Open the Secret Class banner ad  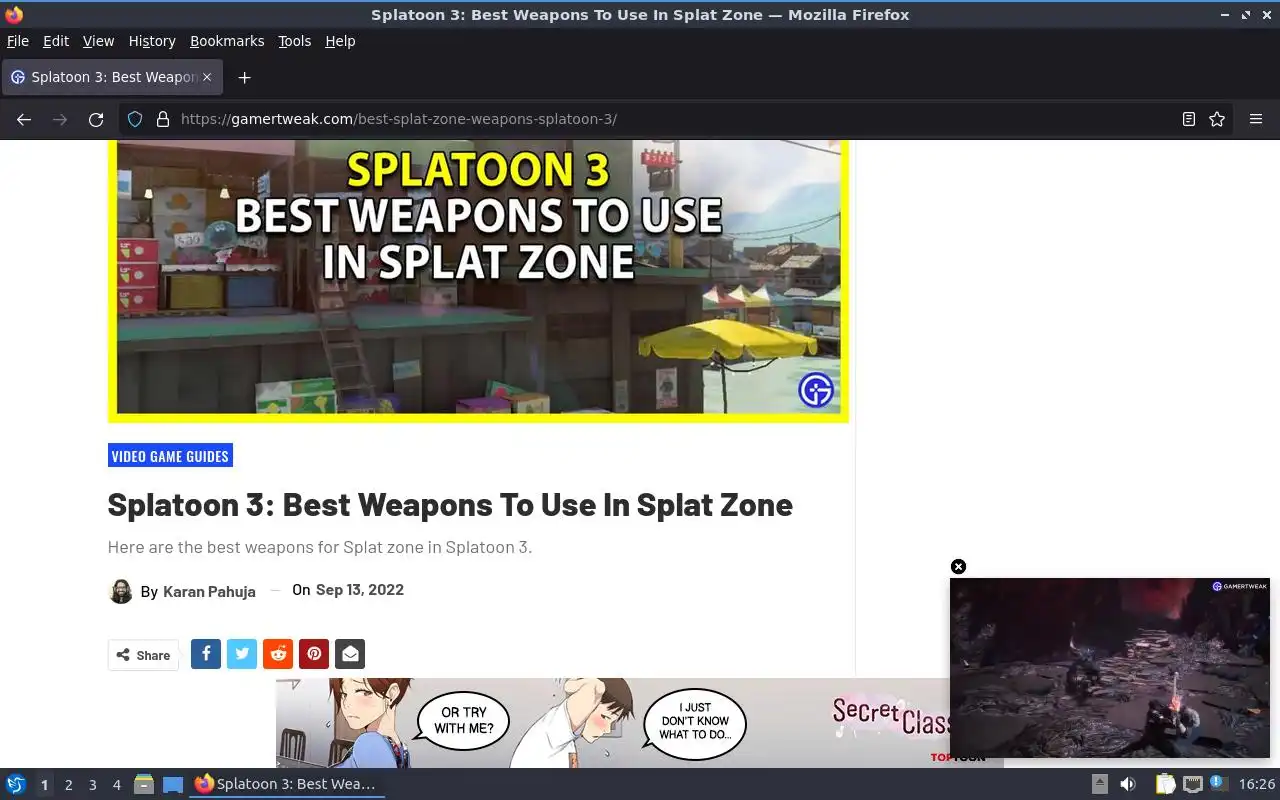click(x=612, y=723)
